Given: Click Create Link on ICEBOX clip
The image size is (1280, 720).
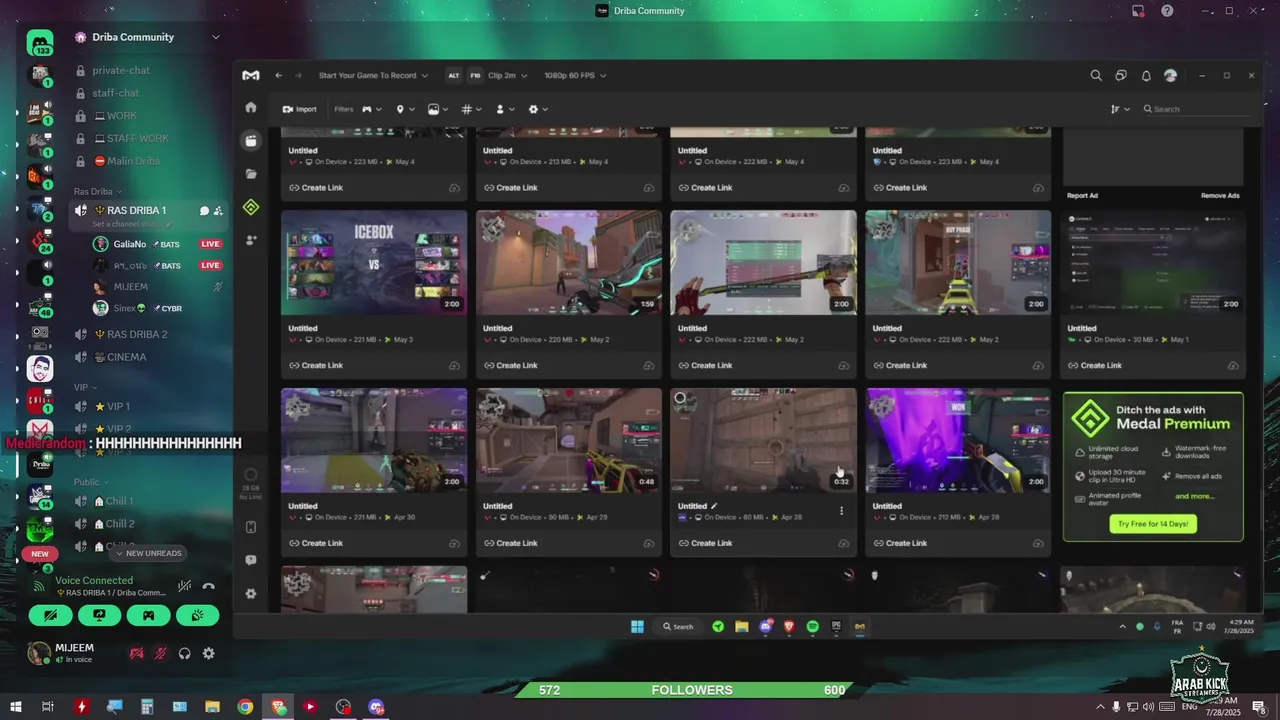Looking at the screenshot, I should tap(316, 366).
